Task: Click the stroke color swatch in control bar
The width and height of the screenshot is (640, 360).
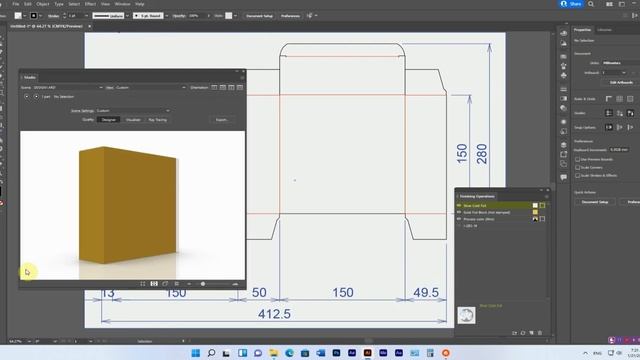Action: (34, 16)
